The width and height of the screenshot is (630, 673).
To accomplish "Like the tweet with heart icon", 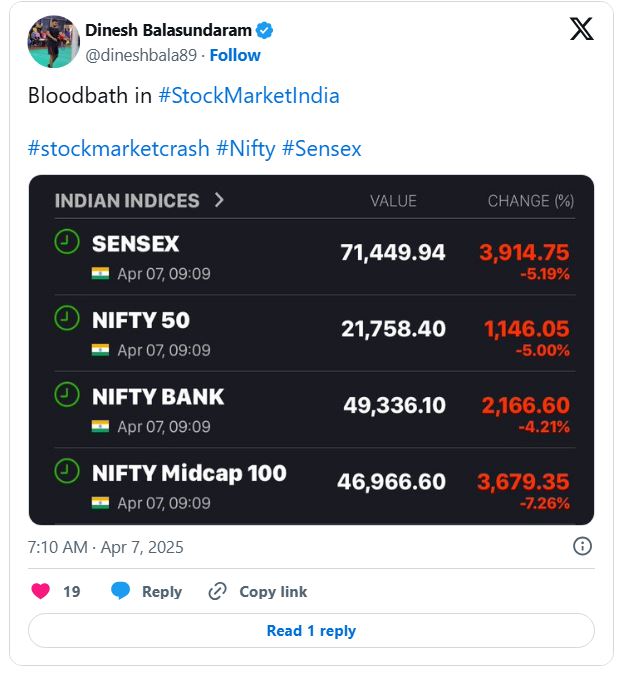I will 41,591.
